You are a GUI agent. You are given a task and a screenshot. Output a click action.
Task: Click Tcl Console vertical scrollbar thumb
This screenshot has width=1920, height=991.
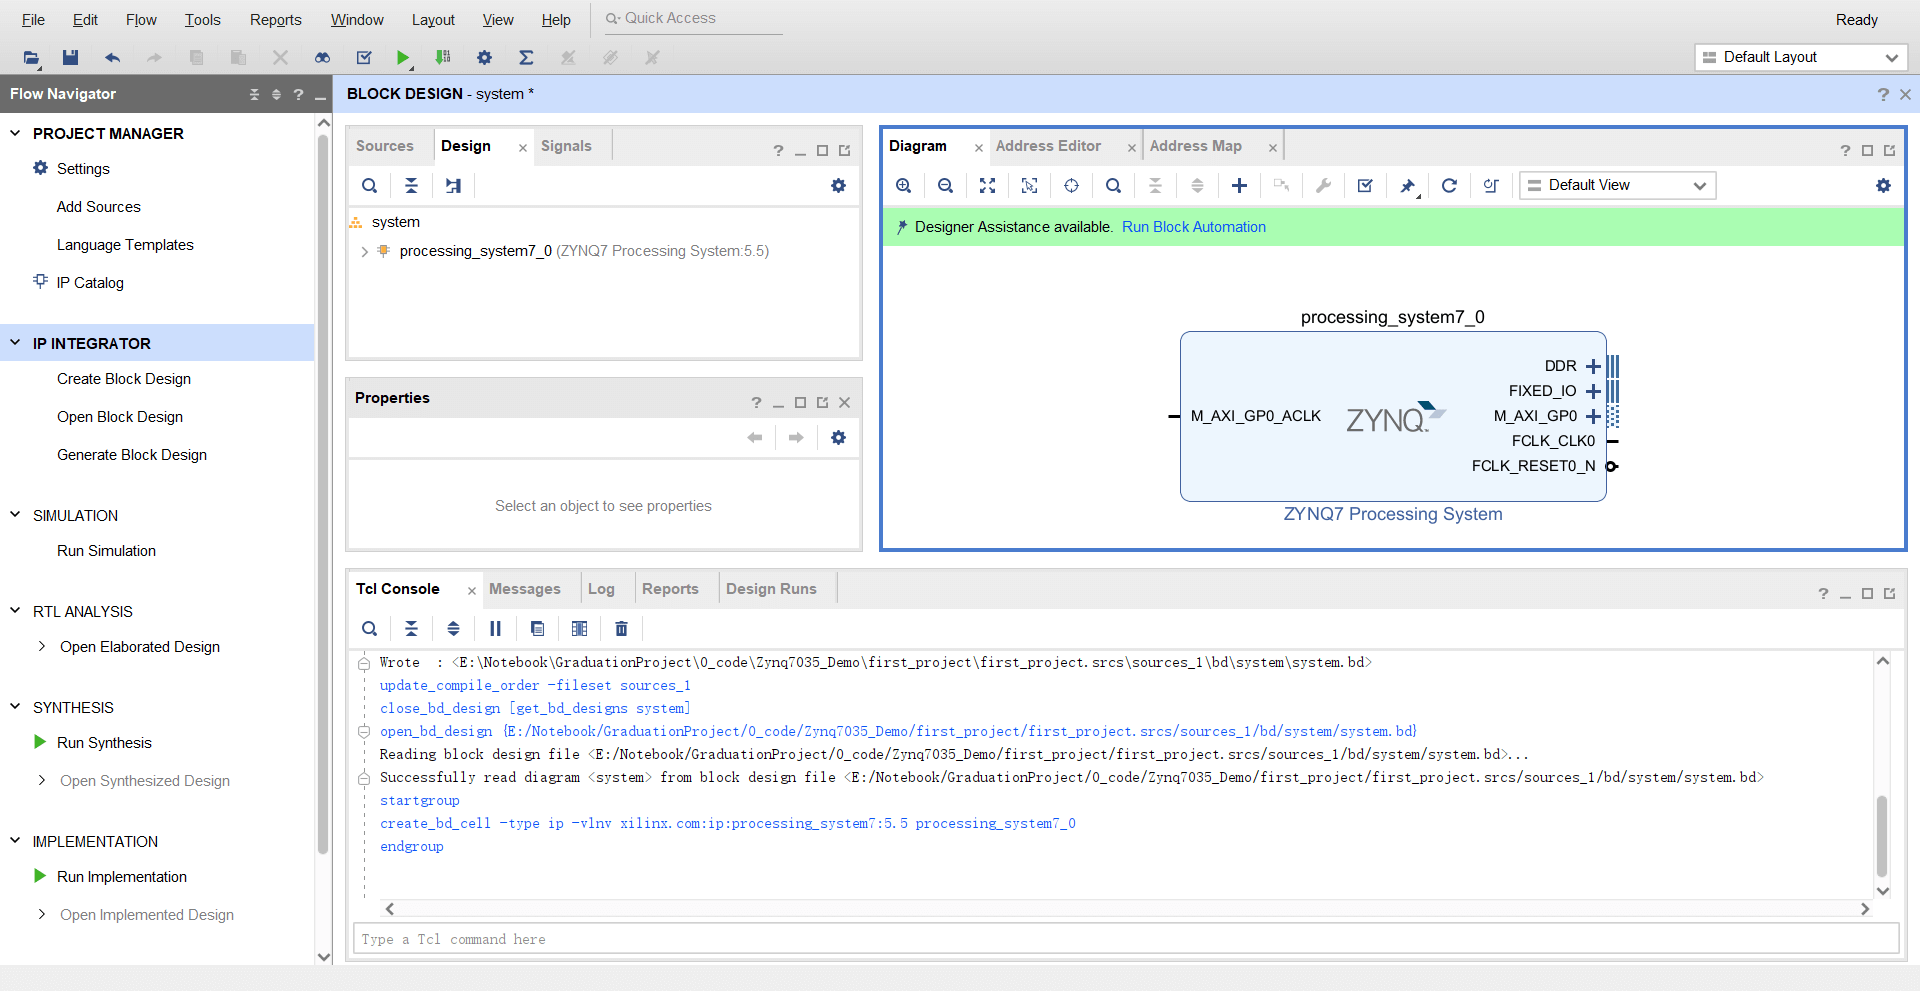1882,836
